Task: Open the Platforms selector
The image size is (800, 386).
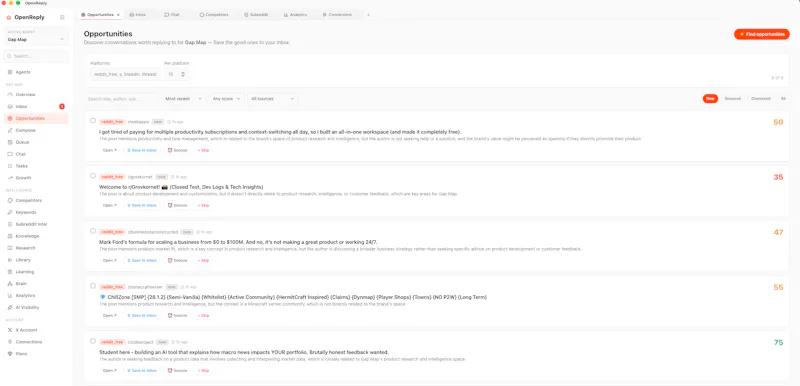Action: click(x=125, y=74)
